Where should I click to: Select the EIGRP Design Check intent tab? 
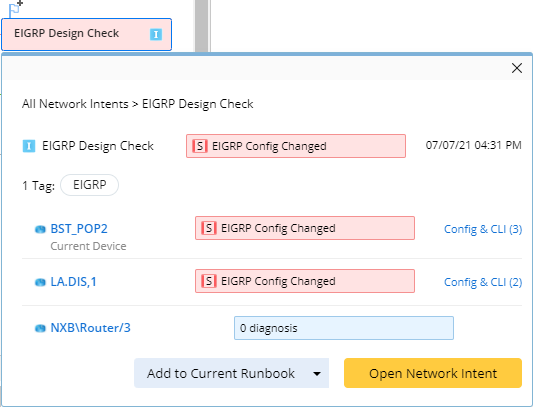coord(86,34)
